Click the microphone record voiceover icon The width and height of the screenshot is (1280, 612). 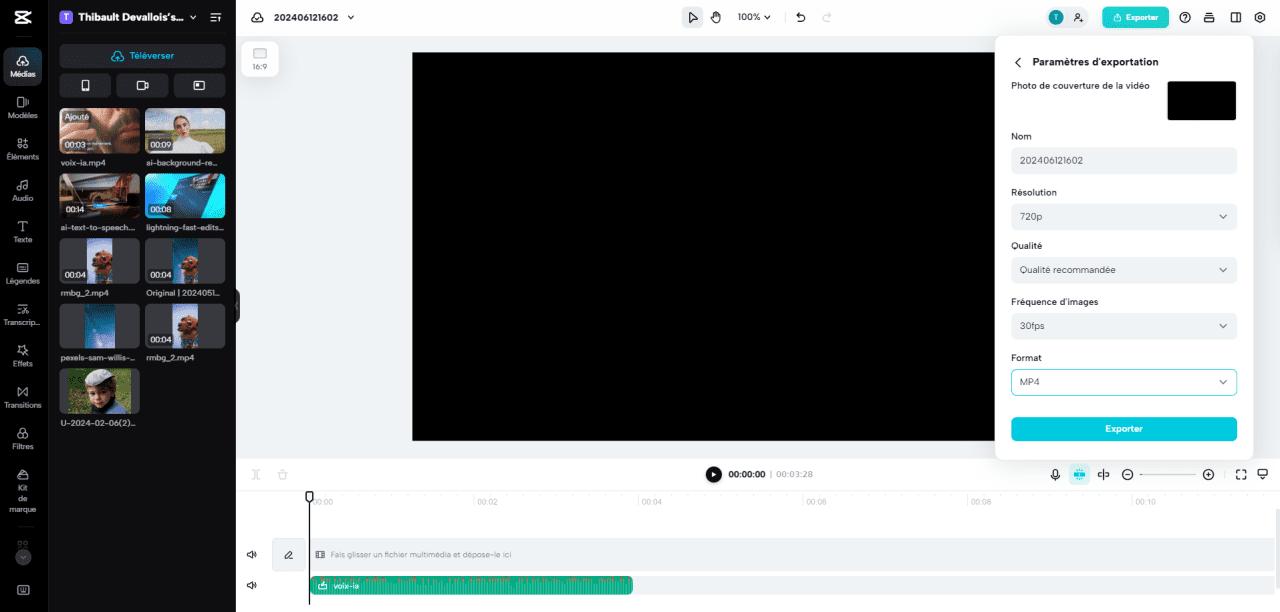pyautogui.click(x=1055, y=474)
